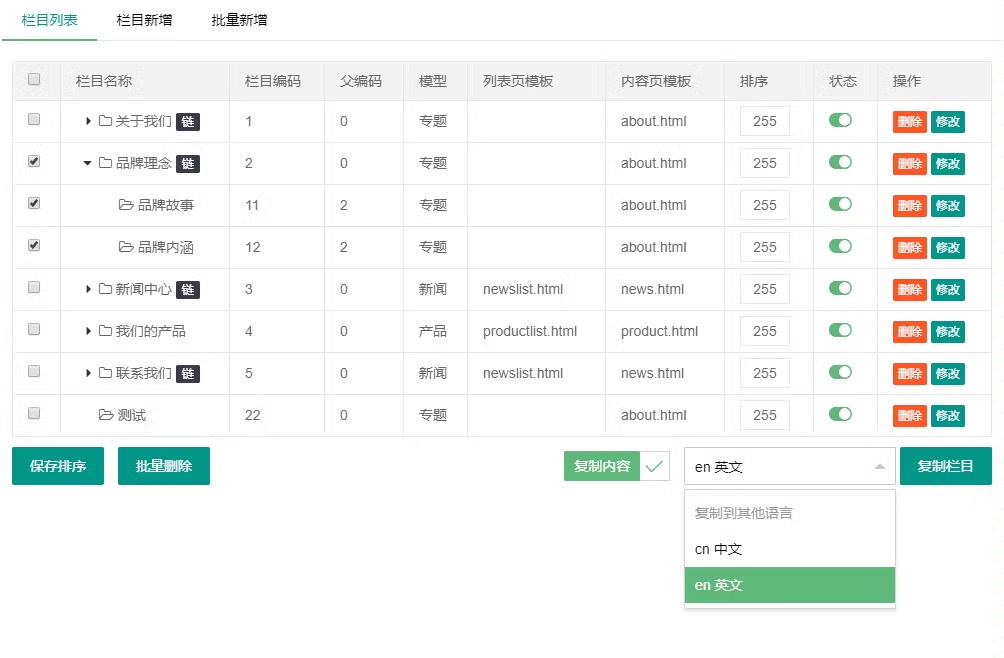Uncheck the 品牌故事 row checkbox
The height and width of the screenshot is (658, 1004).
[34, 204]
